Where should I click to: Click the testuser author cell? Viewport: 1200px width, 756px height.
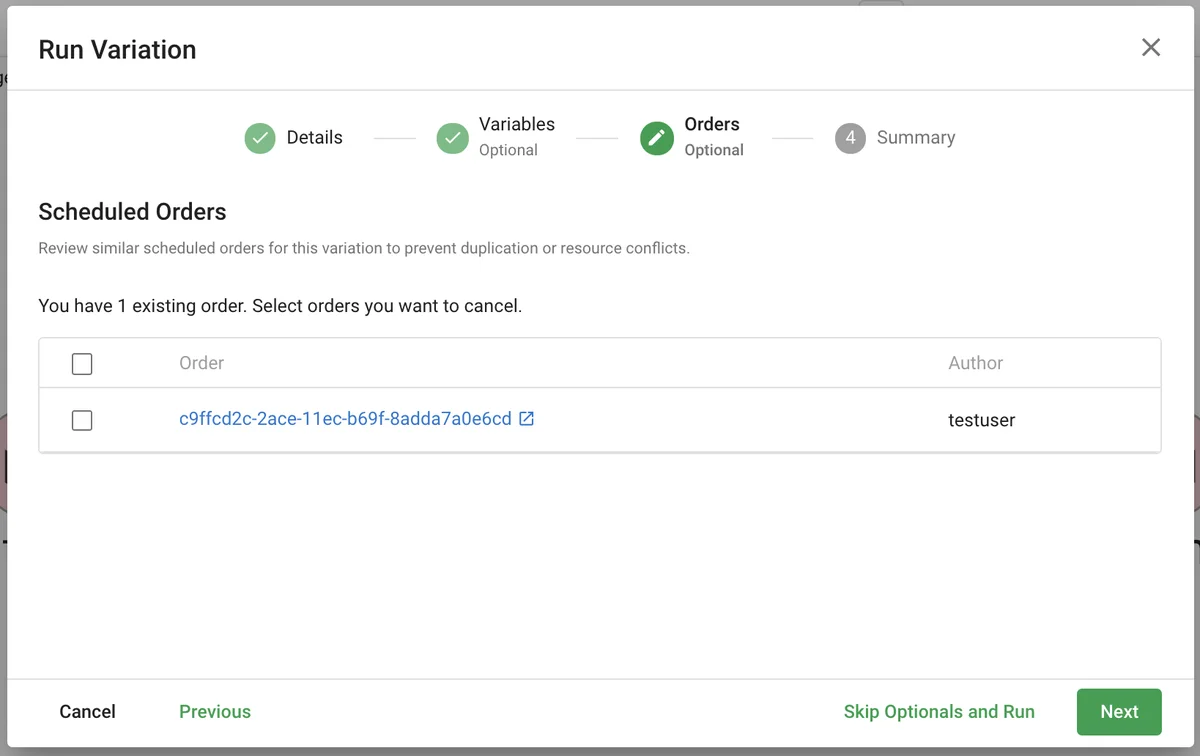[981, 421]
